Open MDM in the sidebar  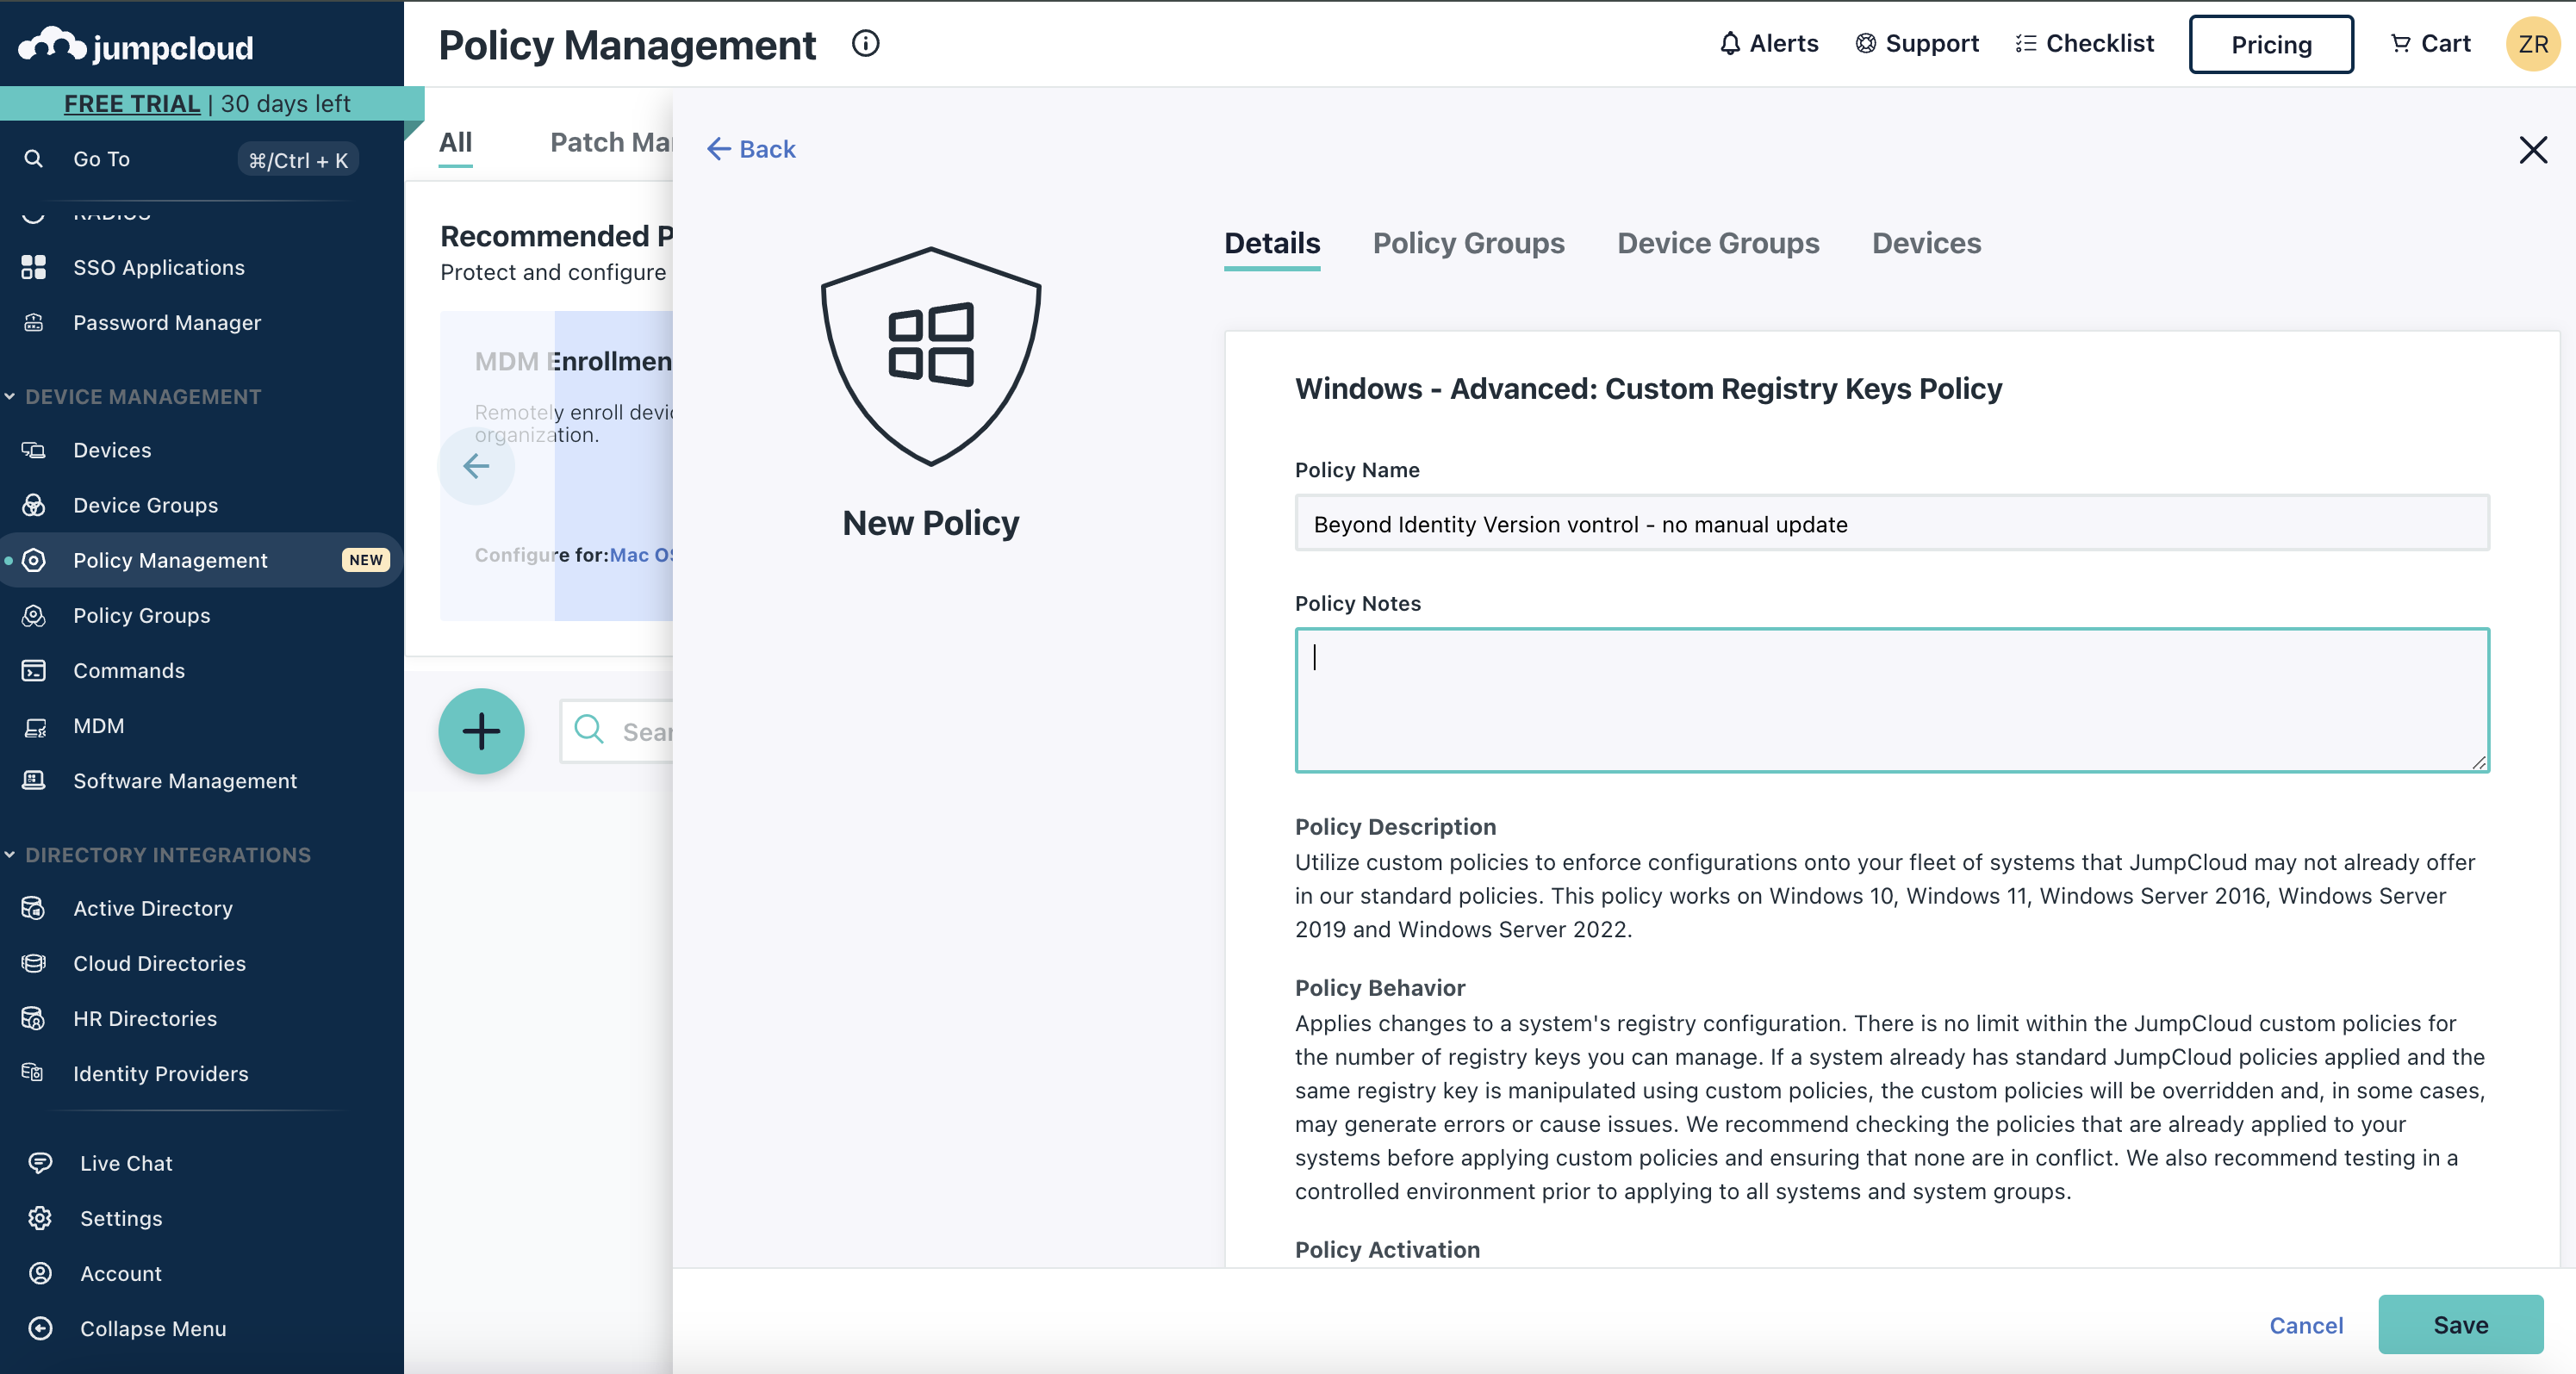tap(98, 726)
